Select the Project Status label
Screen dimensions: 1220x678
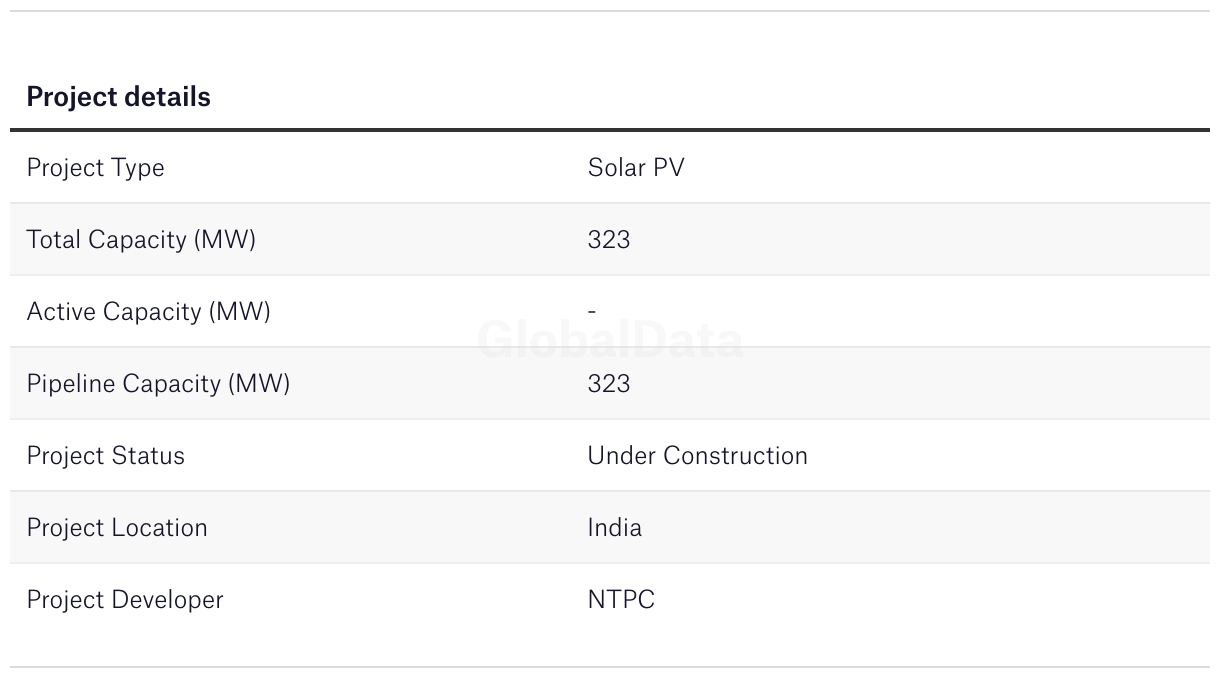click(x=106, y=456)
